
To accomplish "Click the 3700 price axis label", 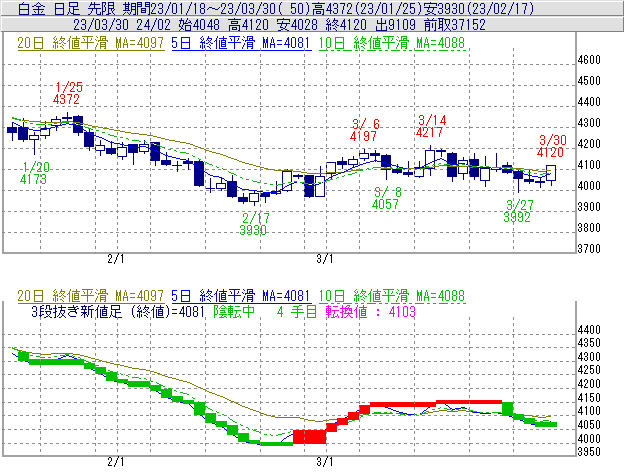I will tap(589, 249).
